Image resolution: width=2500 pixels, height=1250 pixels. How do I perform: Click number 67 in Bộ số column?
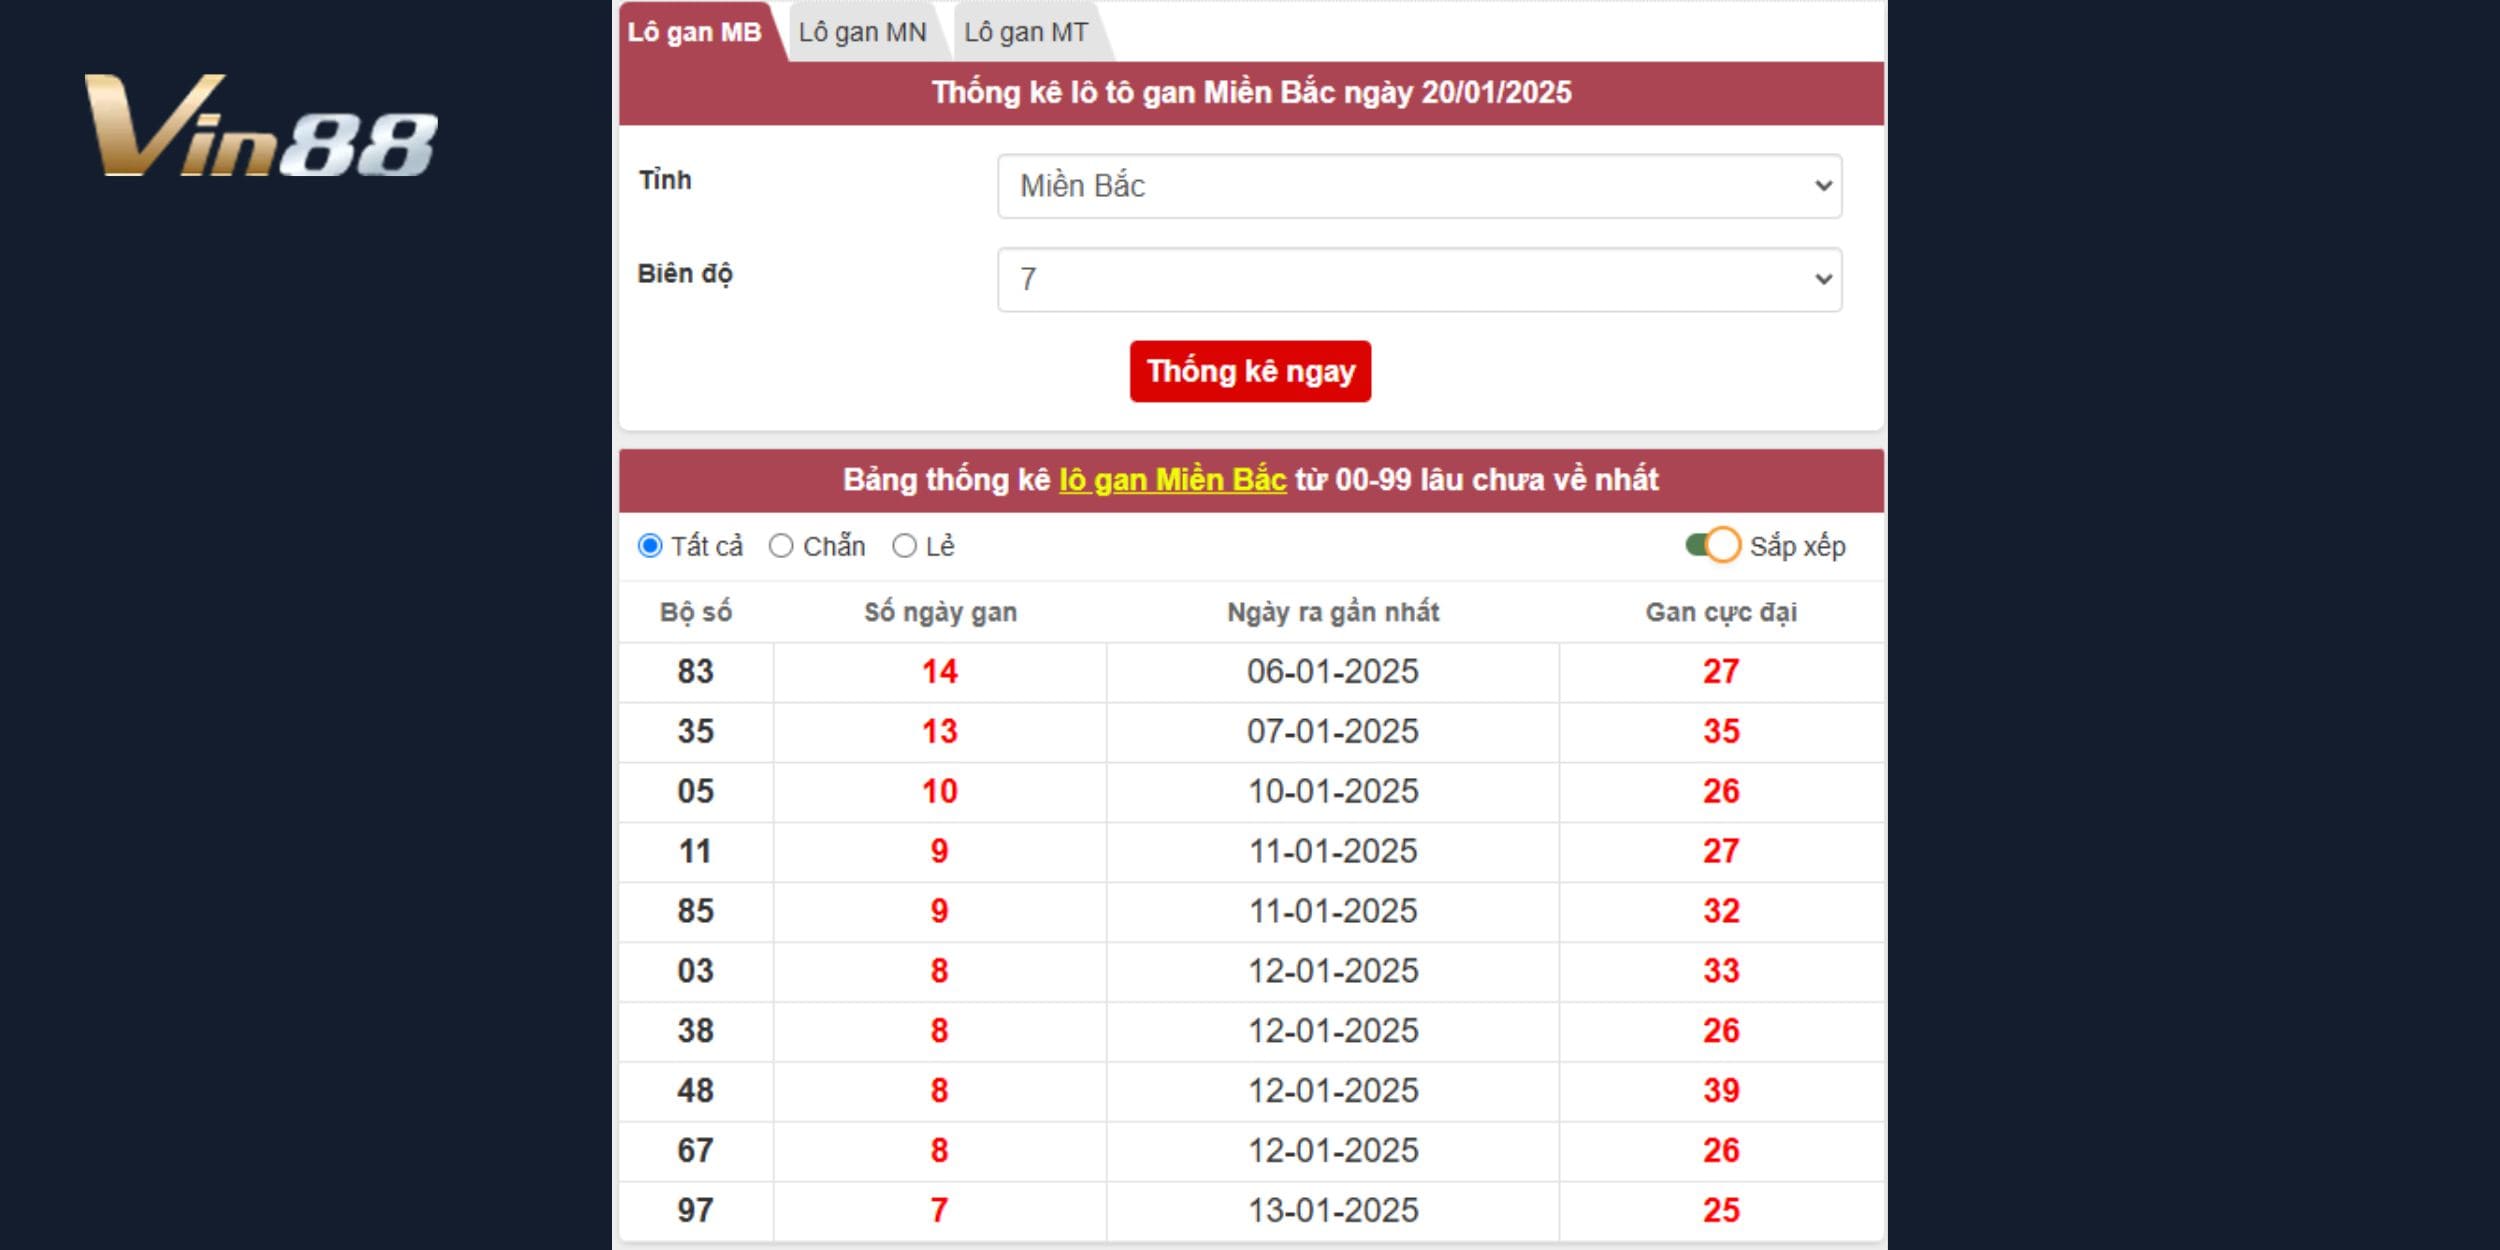coord(696,1151)
